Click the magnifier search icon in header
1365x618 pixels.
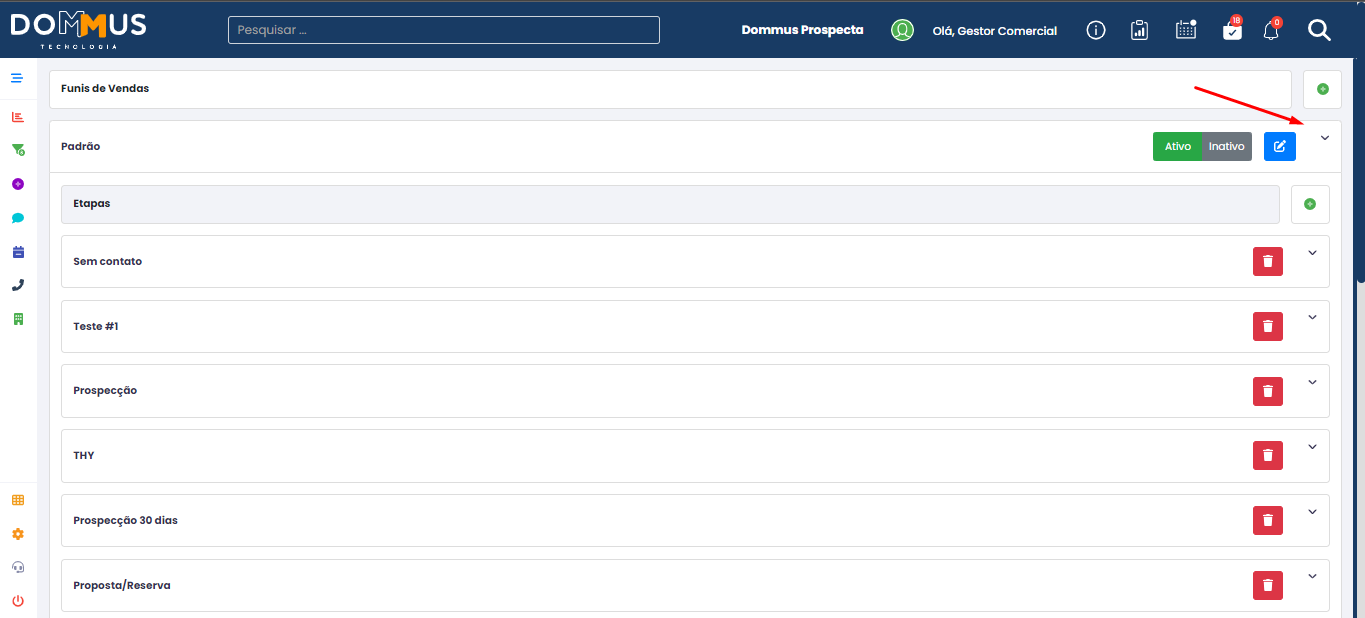(1319, 30)
